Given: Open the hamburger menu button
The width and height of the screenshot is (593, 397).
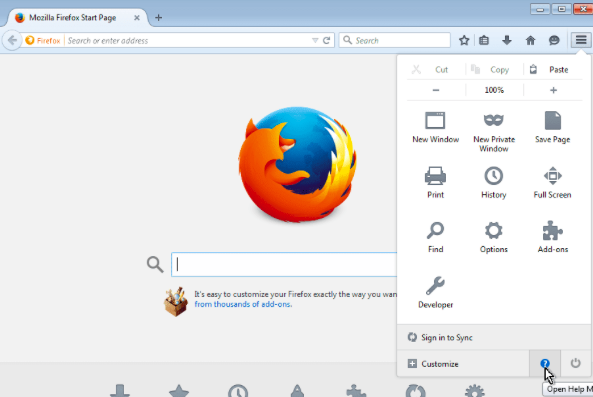Looking at the screenshot, I should pyautogui.click(x=581, y=40).
